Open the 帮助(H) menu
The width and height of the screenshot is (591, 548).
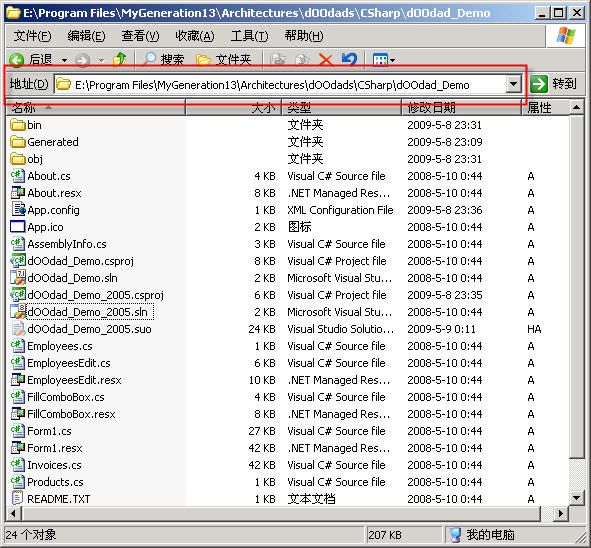(304, 36)
